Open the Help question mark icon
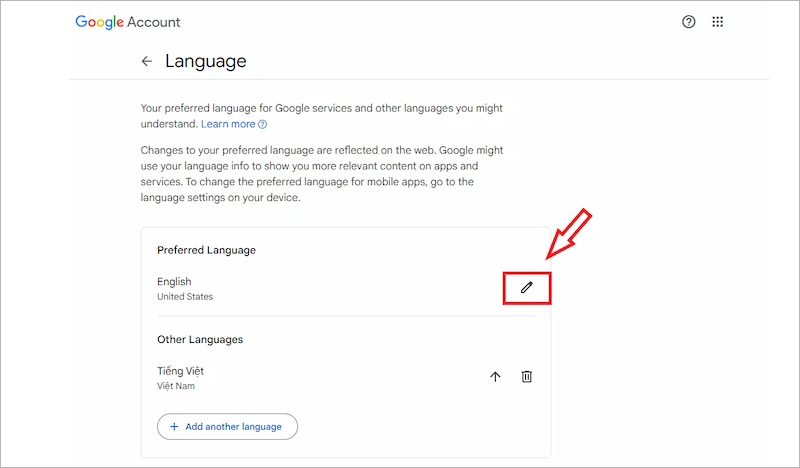 688,22
